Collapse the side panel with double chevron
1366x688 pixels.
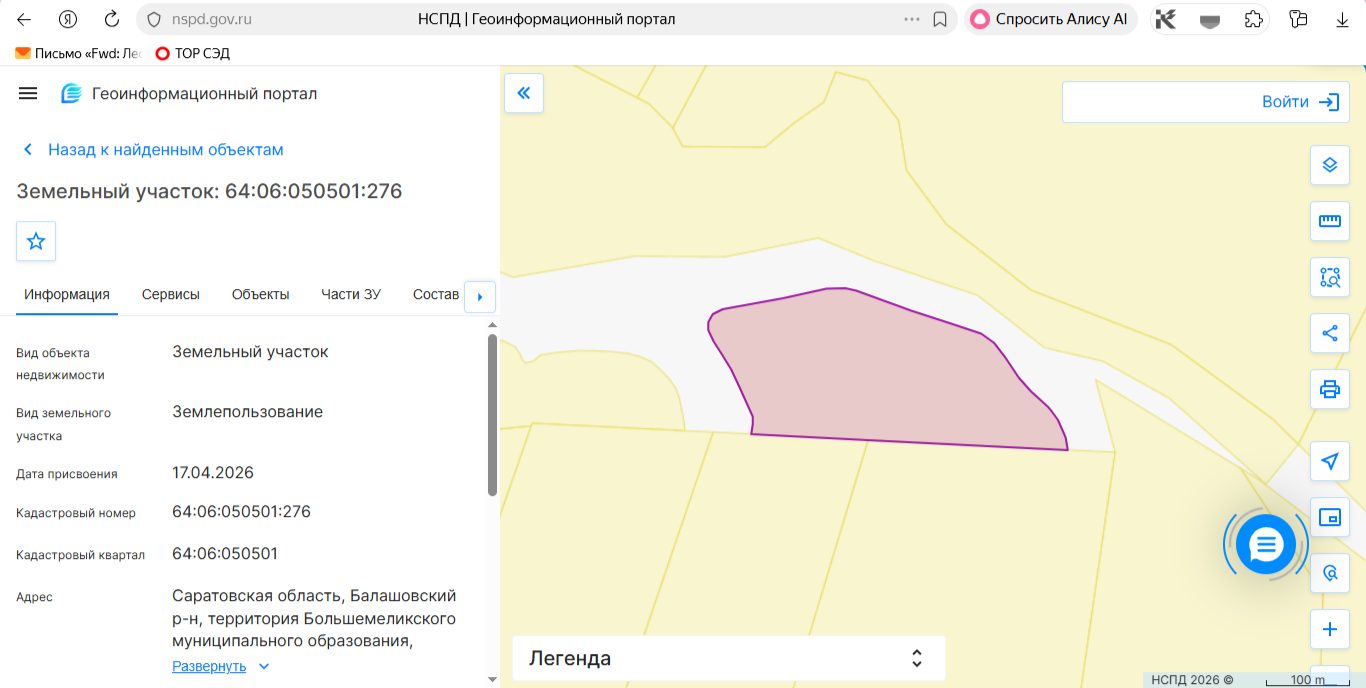[x=524, y=93]
